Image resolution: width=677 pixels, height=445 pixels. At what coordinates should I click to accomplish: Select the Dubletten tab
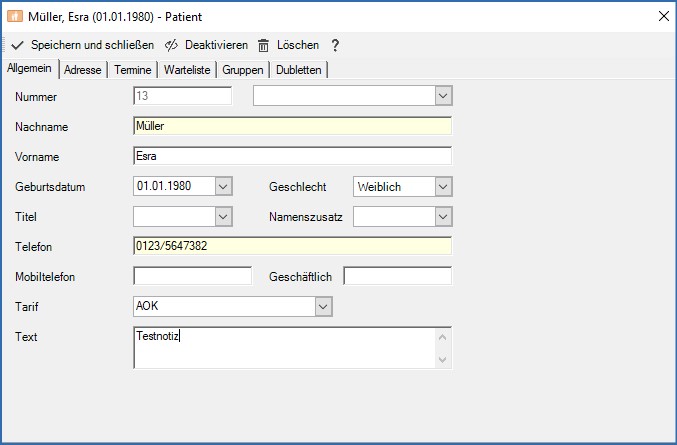[x=299, y=70]
